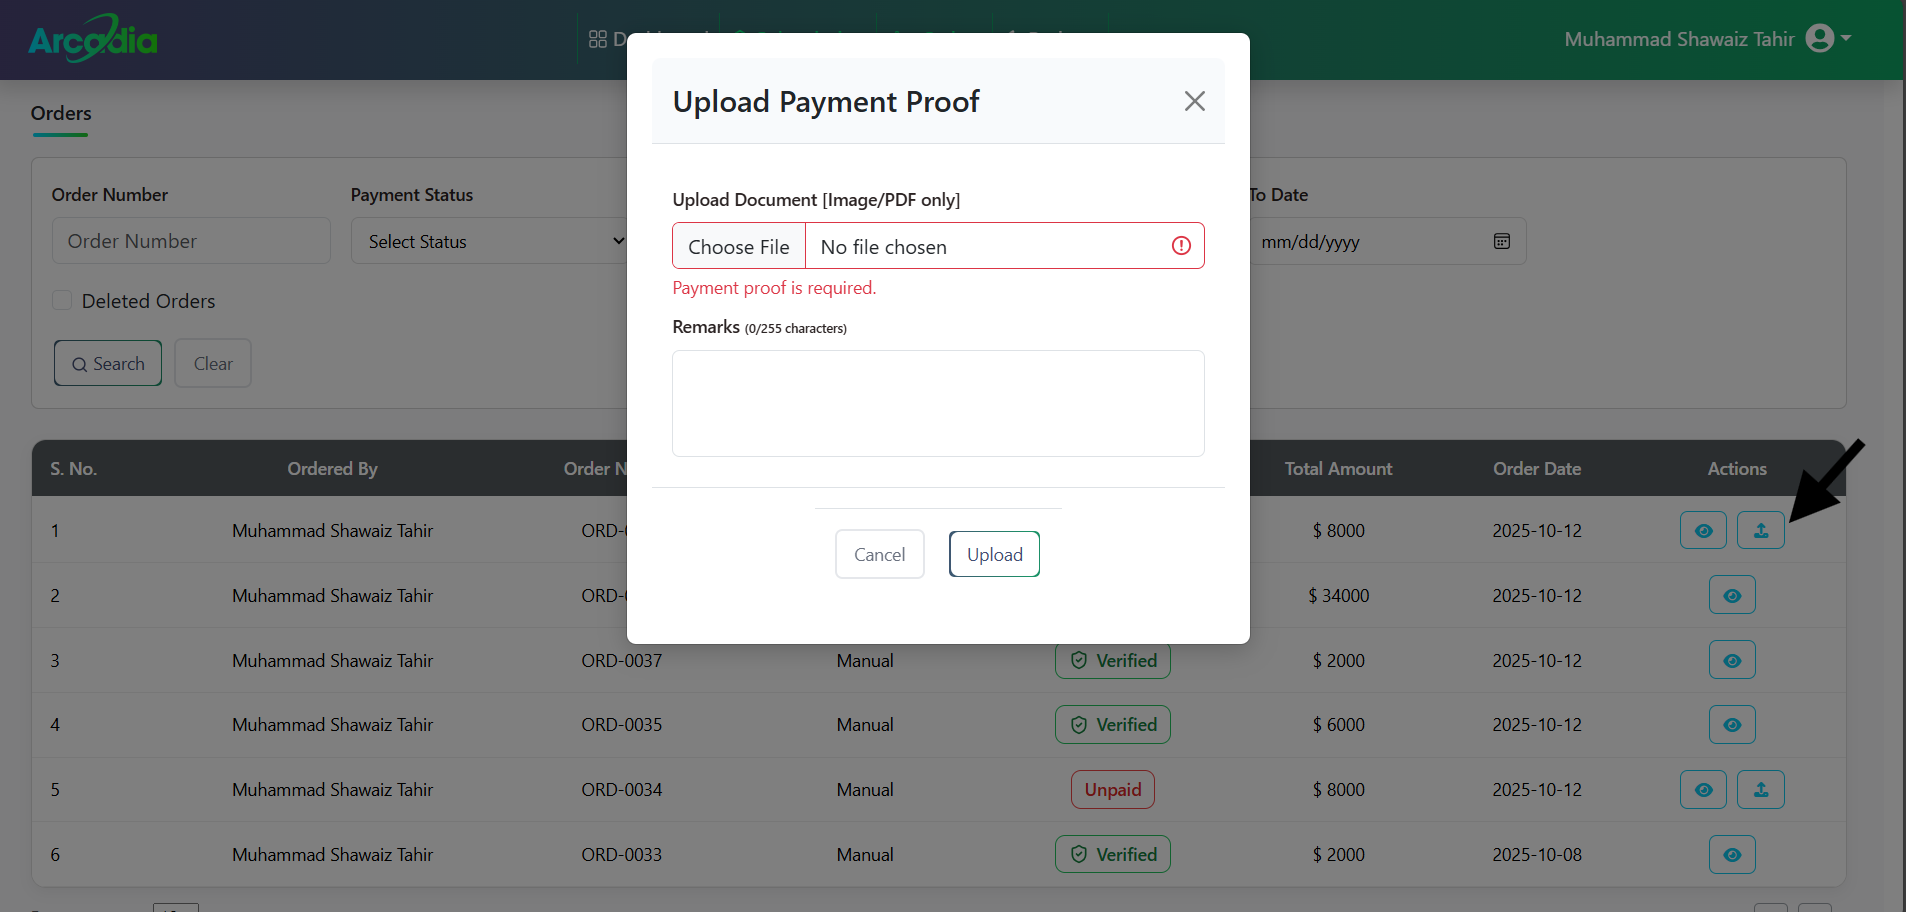The width and height of the screenshot is (1906, 912).
Task: Open the To Date calendar picker
Action: (x=1501, y=241)
